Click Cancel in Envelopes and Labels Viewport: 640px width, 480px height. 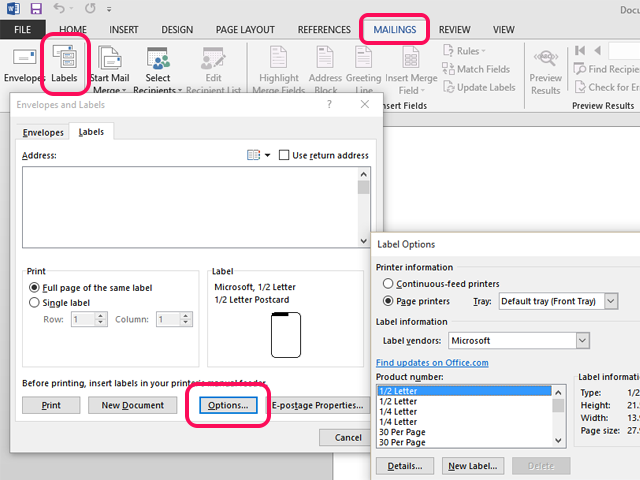pyautogui.click(x=347, y=438)
